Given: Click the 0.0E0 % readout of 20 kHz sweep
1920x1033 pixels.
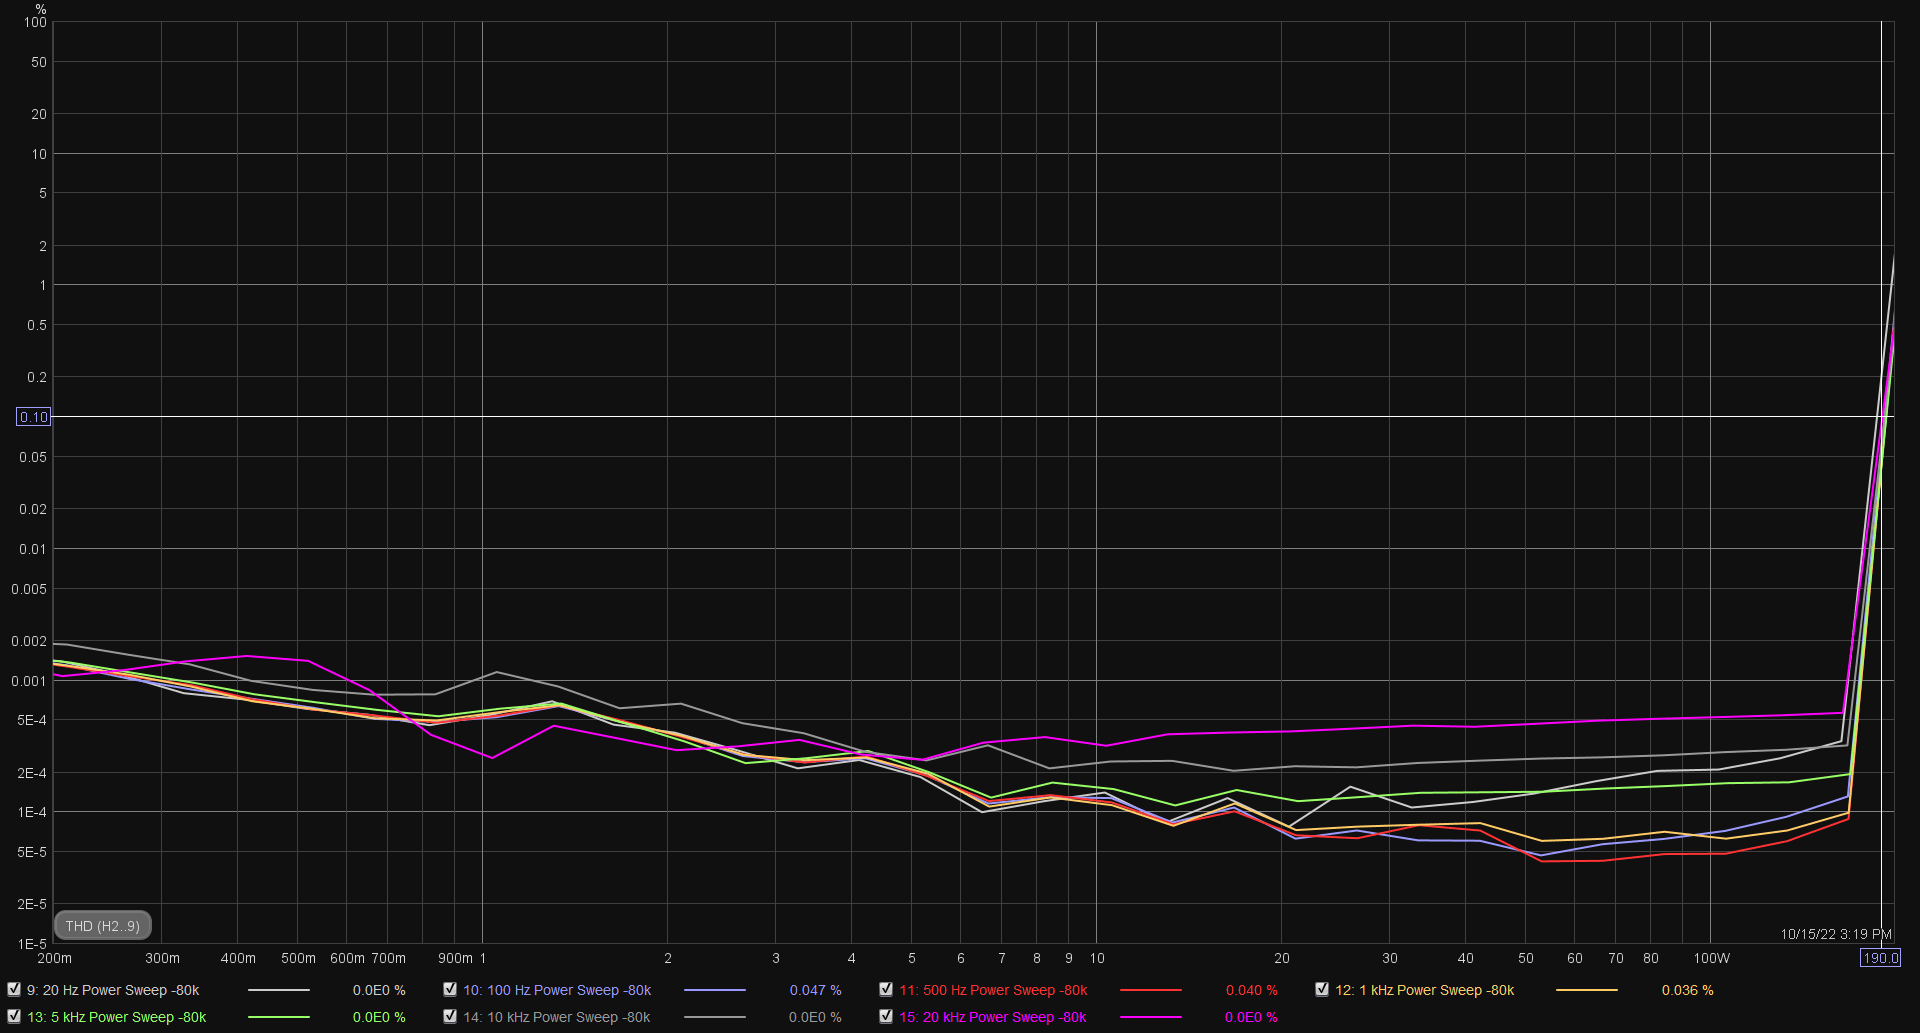Looking at the screenshot, I should click(x=1251, y=1017).
